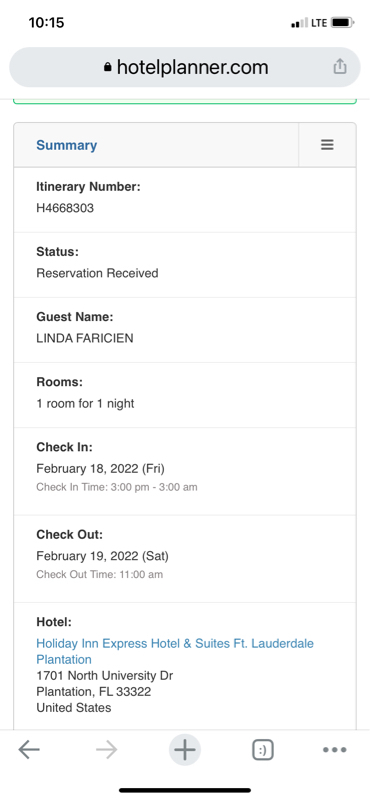Select guest name LINDA FARICIEN
The width and height of the screenshot is (370, 800).
85,338
